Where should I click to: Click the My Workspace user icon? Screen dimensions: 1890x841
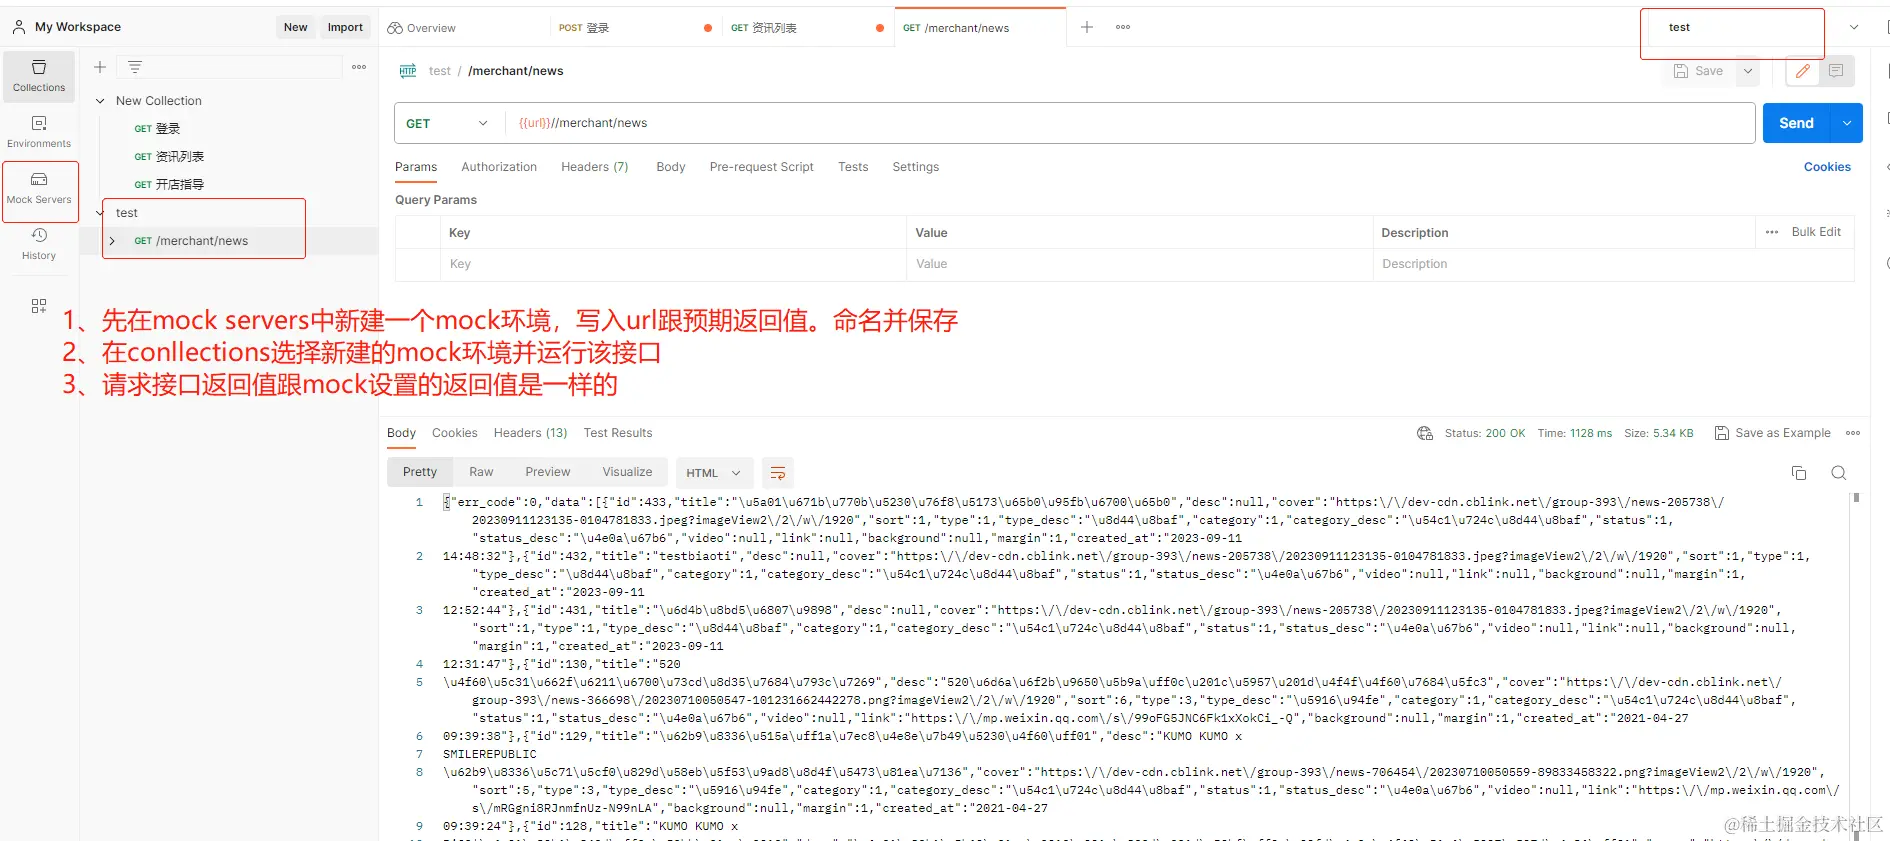(19, 27)
